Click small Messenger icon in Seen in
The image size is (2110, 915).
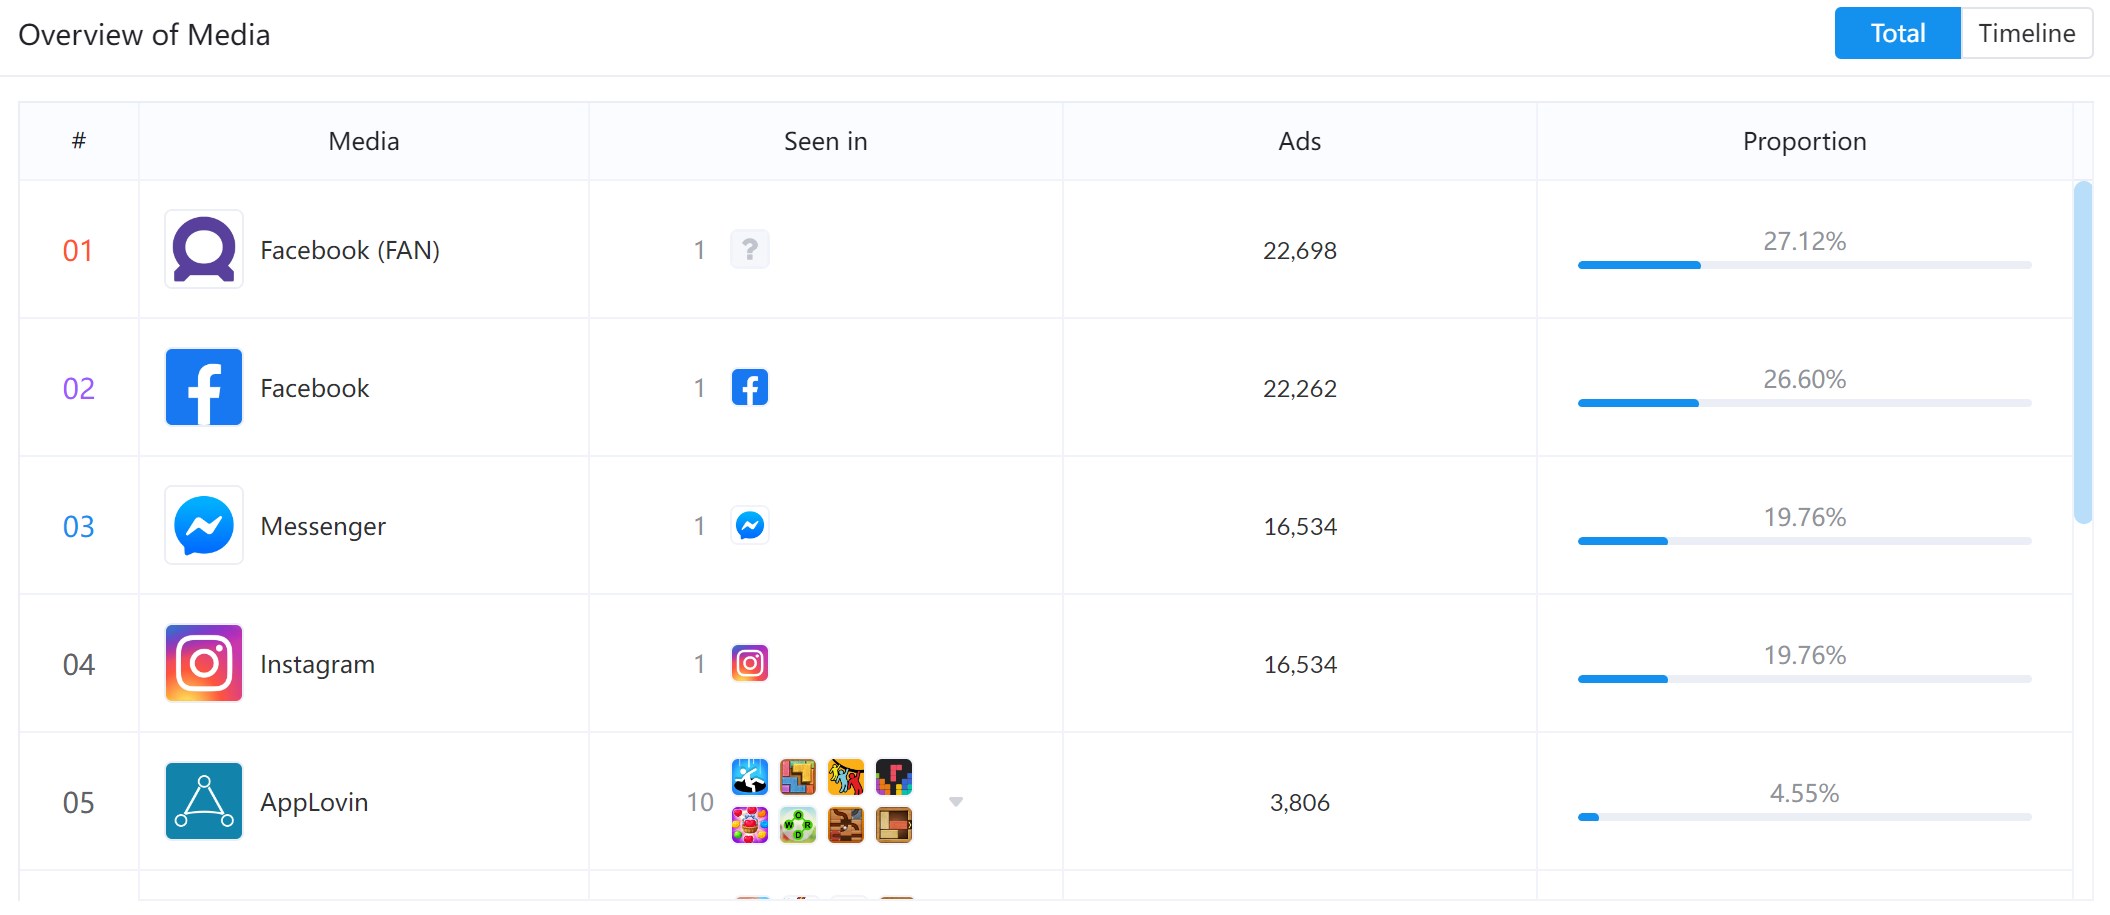click(750, 525)
